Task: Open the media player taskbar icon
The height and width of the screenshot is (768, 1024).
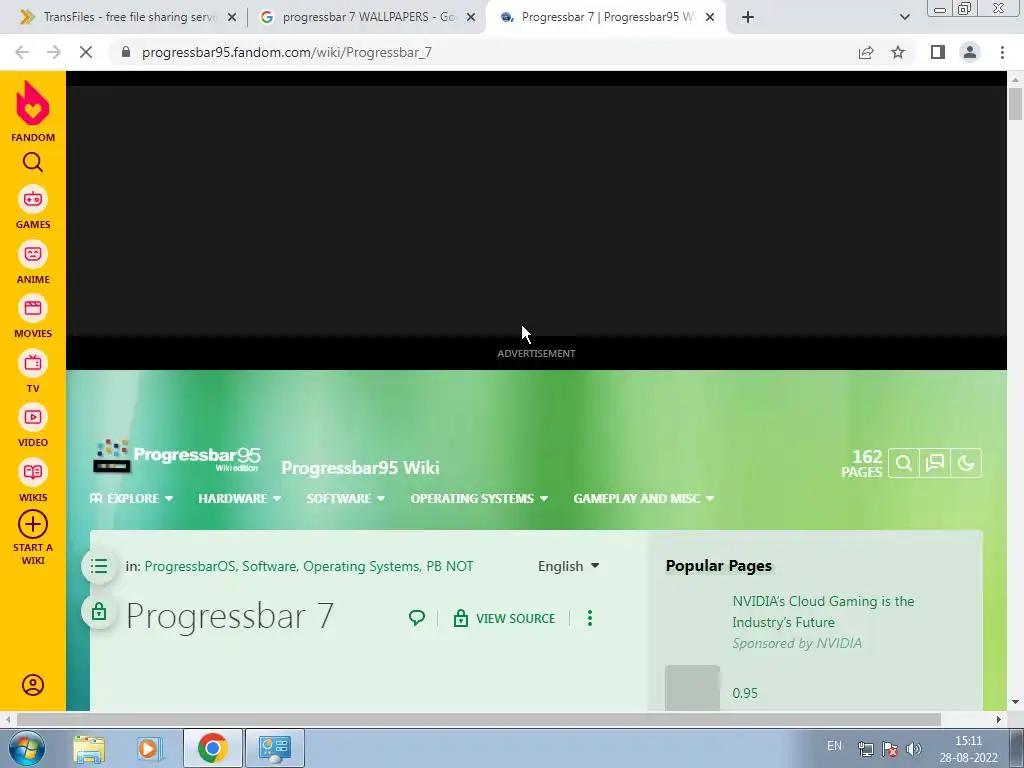Action: pos(150,748)
